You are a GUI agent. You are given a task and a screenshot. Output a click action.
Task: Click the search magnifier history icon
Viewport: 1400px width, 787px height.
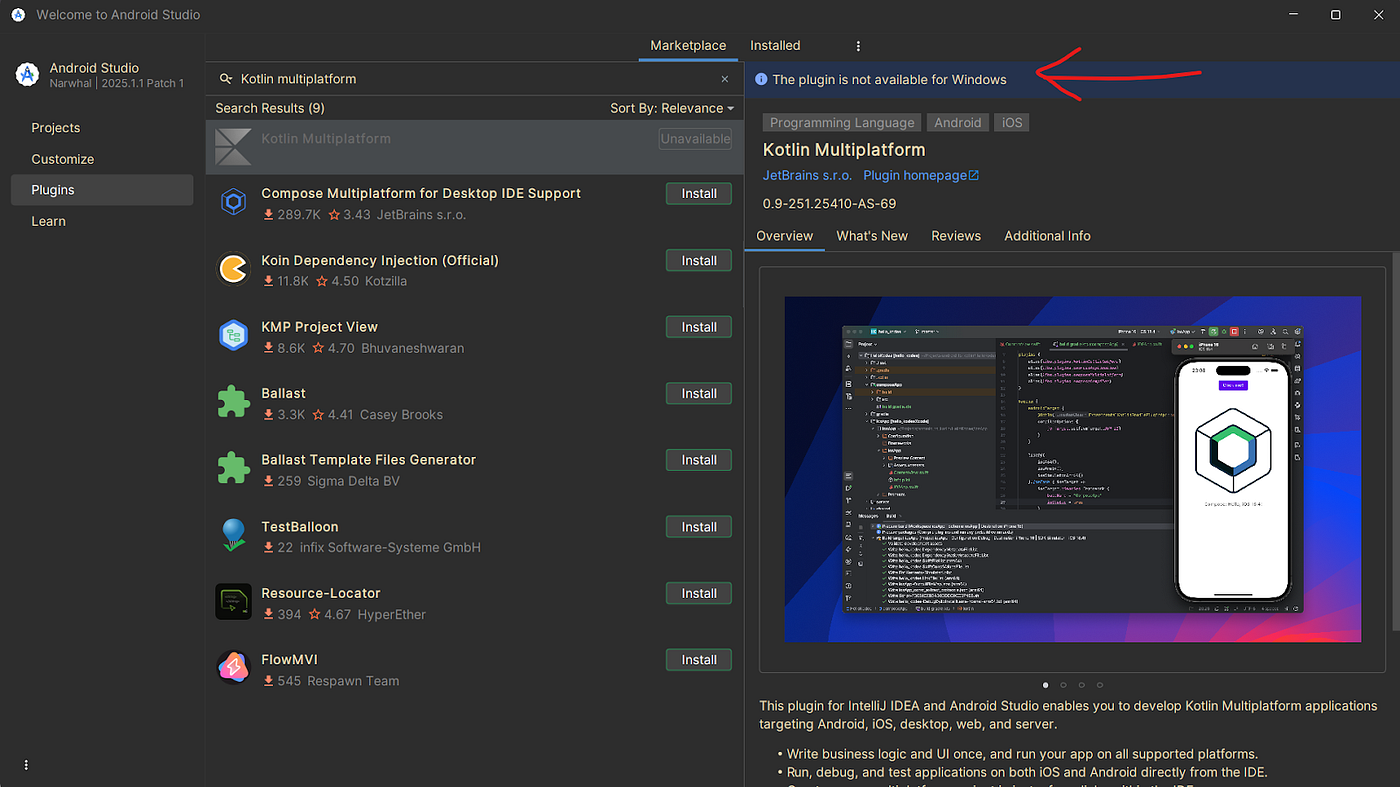point(226,79)
